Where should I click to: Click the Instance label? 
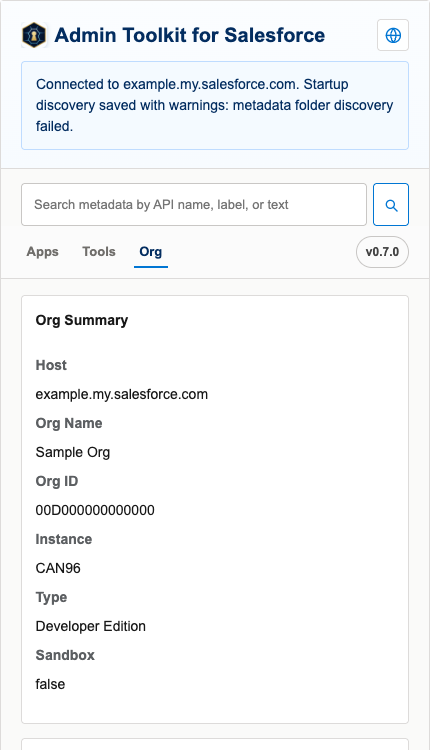click(64, 539)
